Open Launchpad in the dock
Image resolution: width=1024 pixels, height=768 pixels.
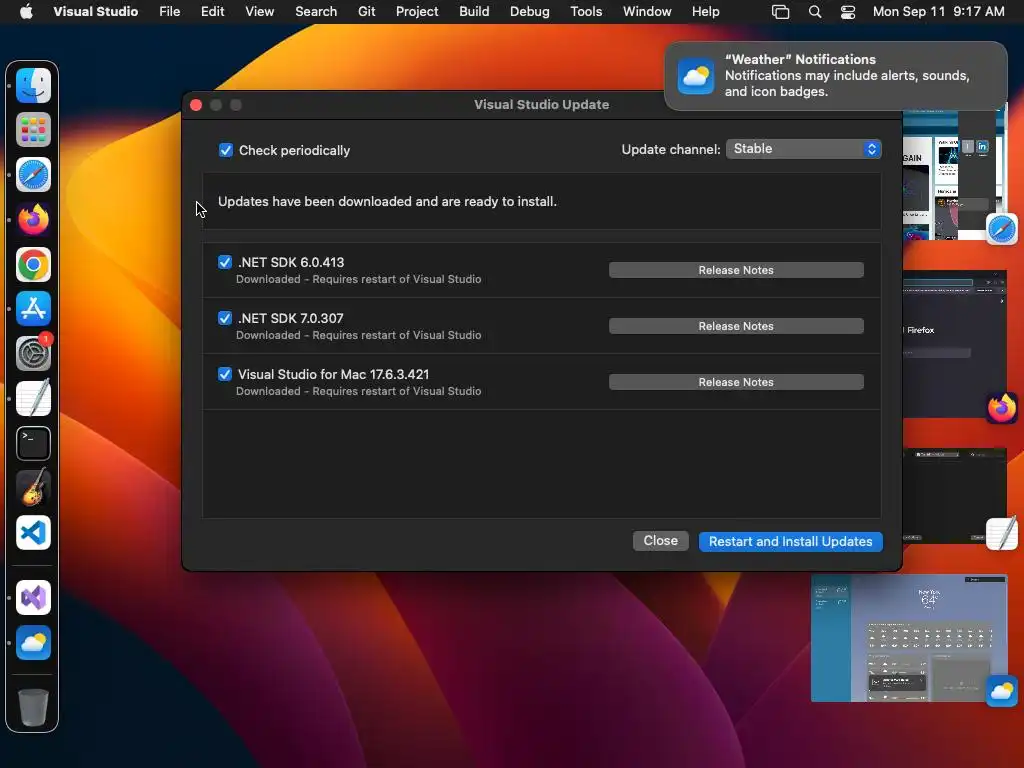(x=33, y=130)
